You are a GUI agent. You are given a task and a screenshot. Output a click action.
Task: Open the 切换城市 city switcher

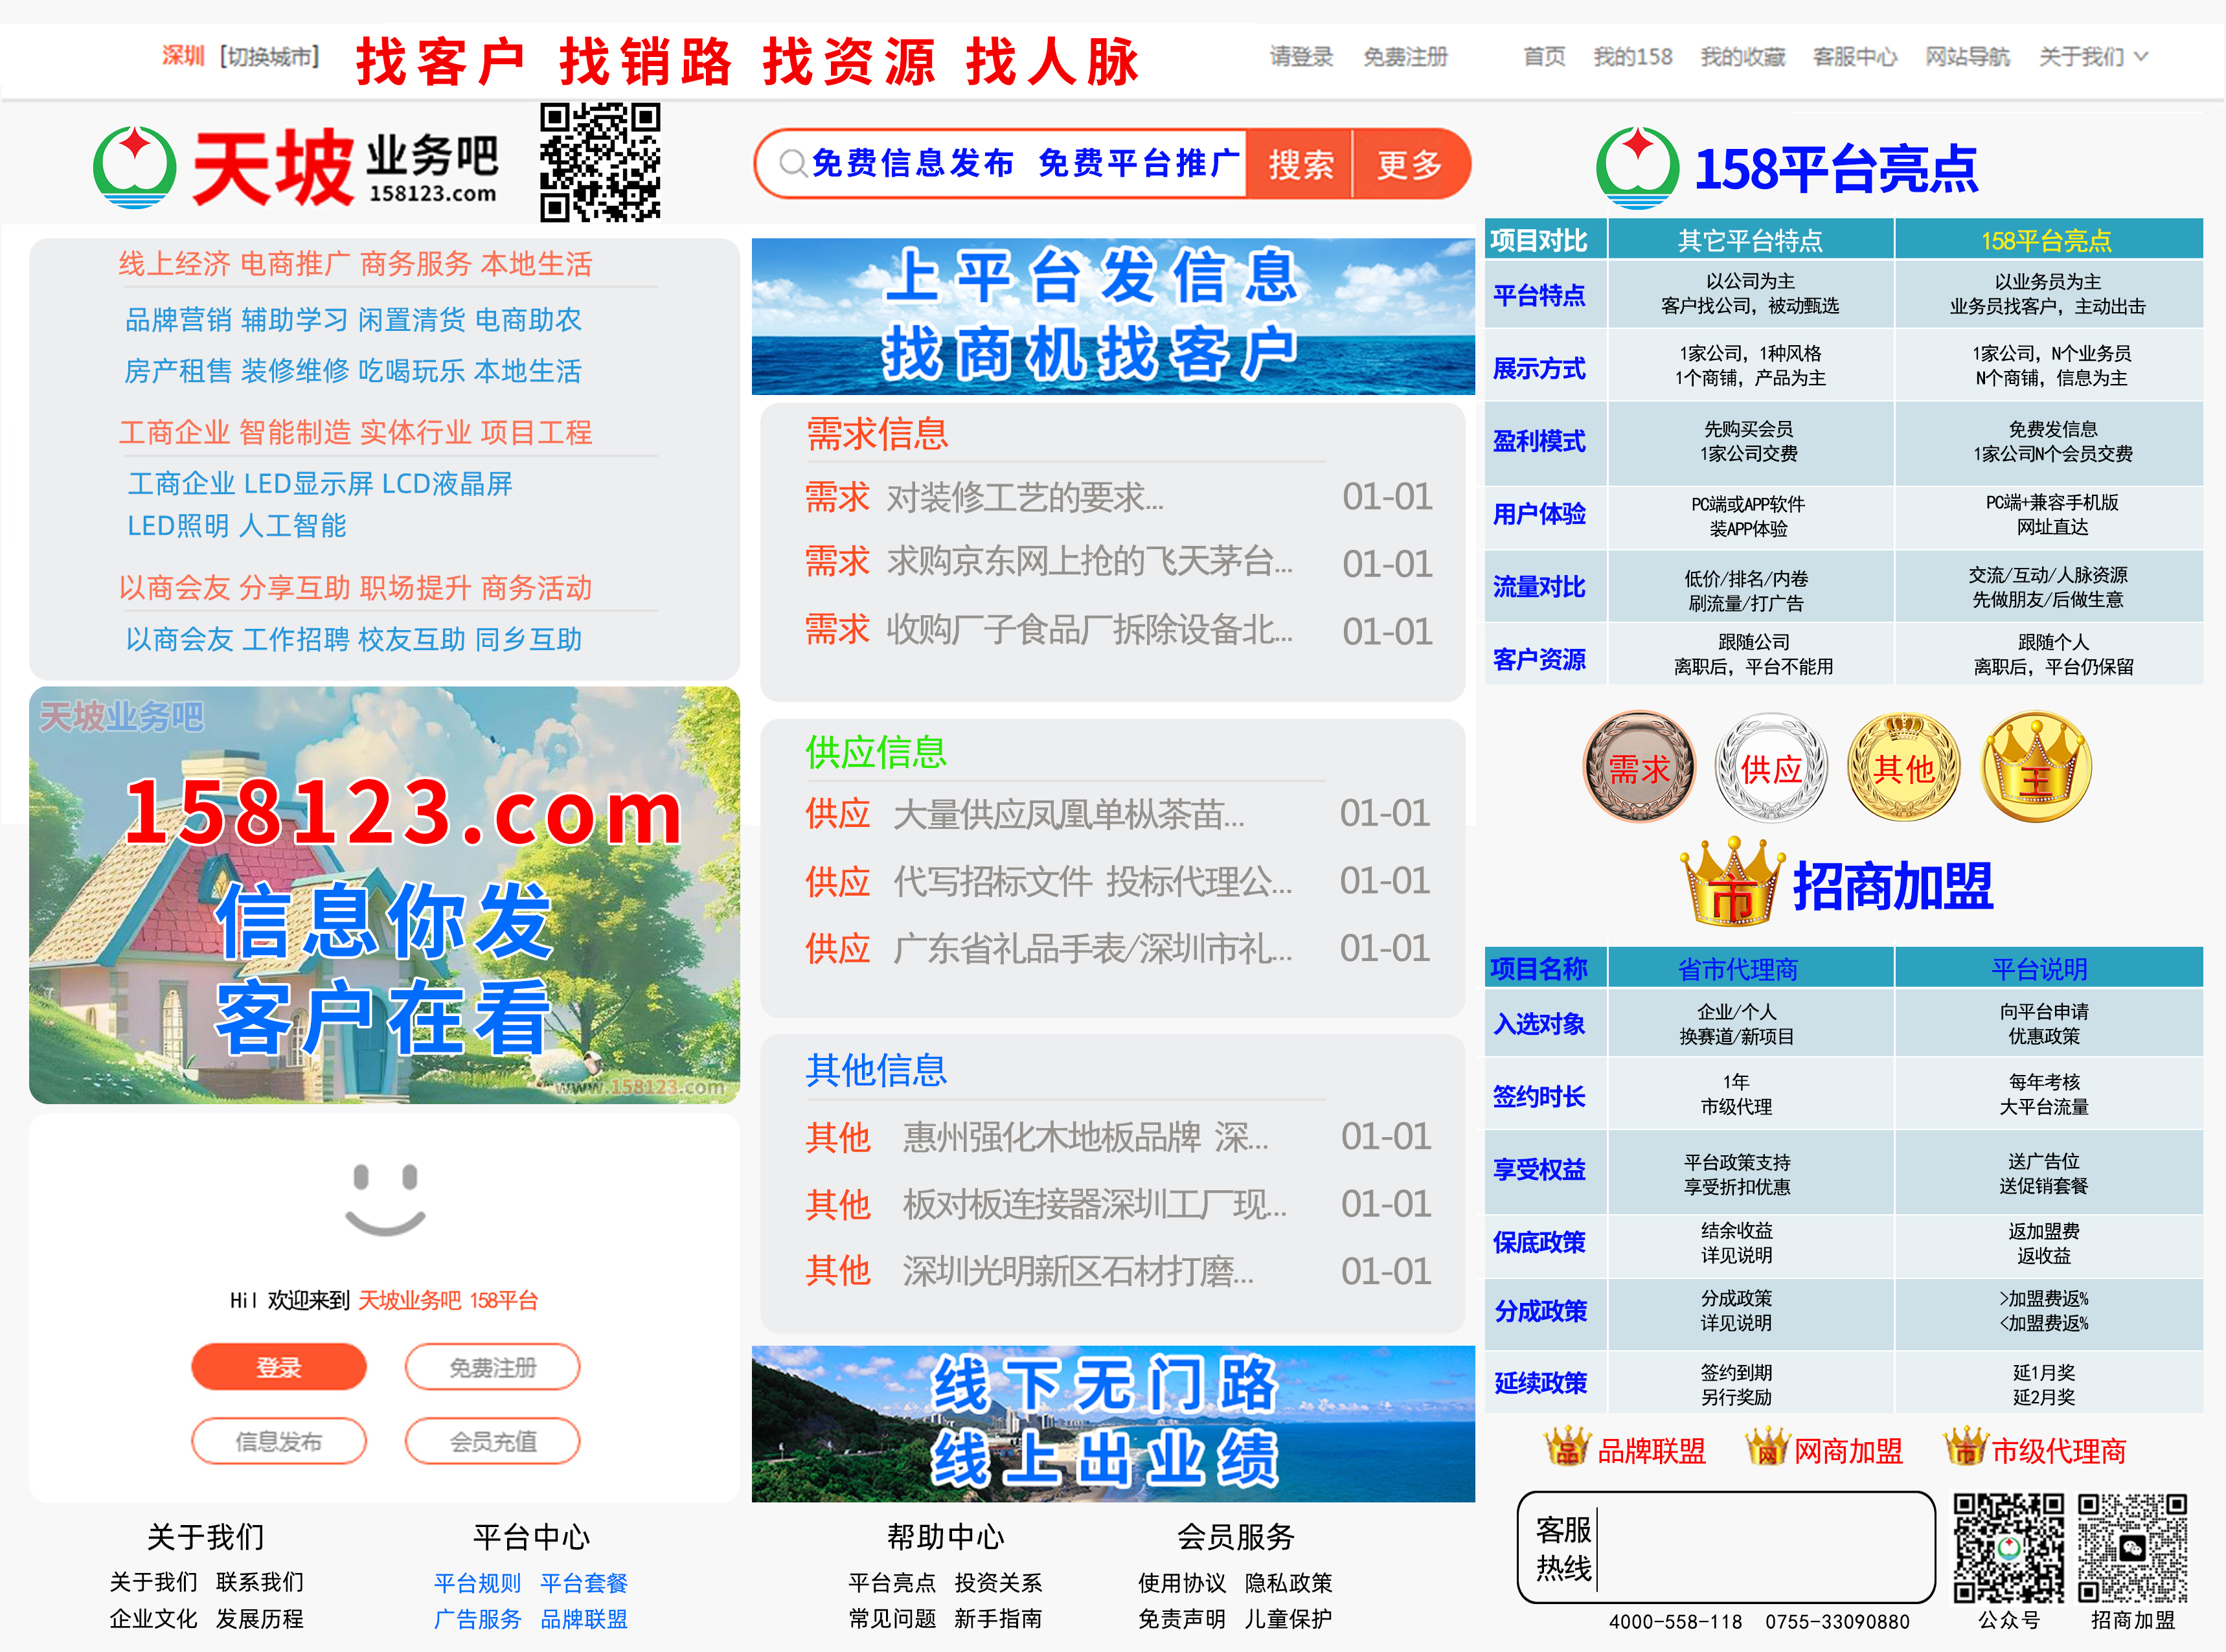tap(269, 57)
